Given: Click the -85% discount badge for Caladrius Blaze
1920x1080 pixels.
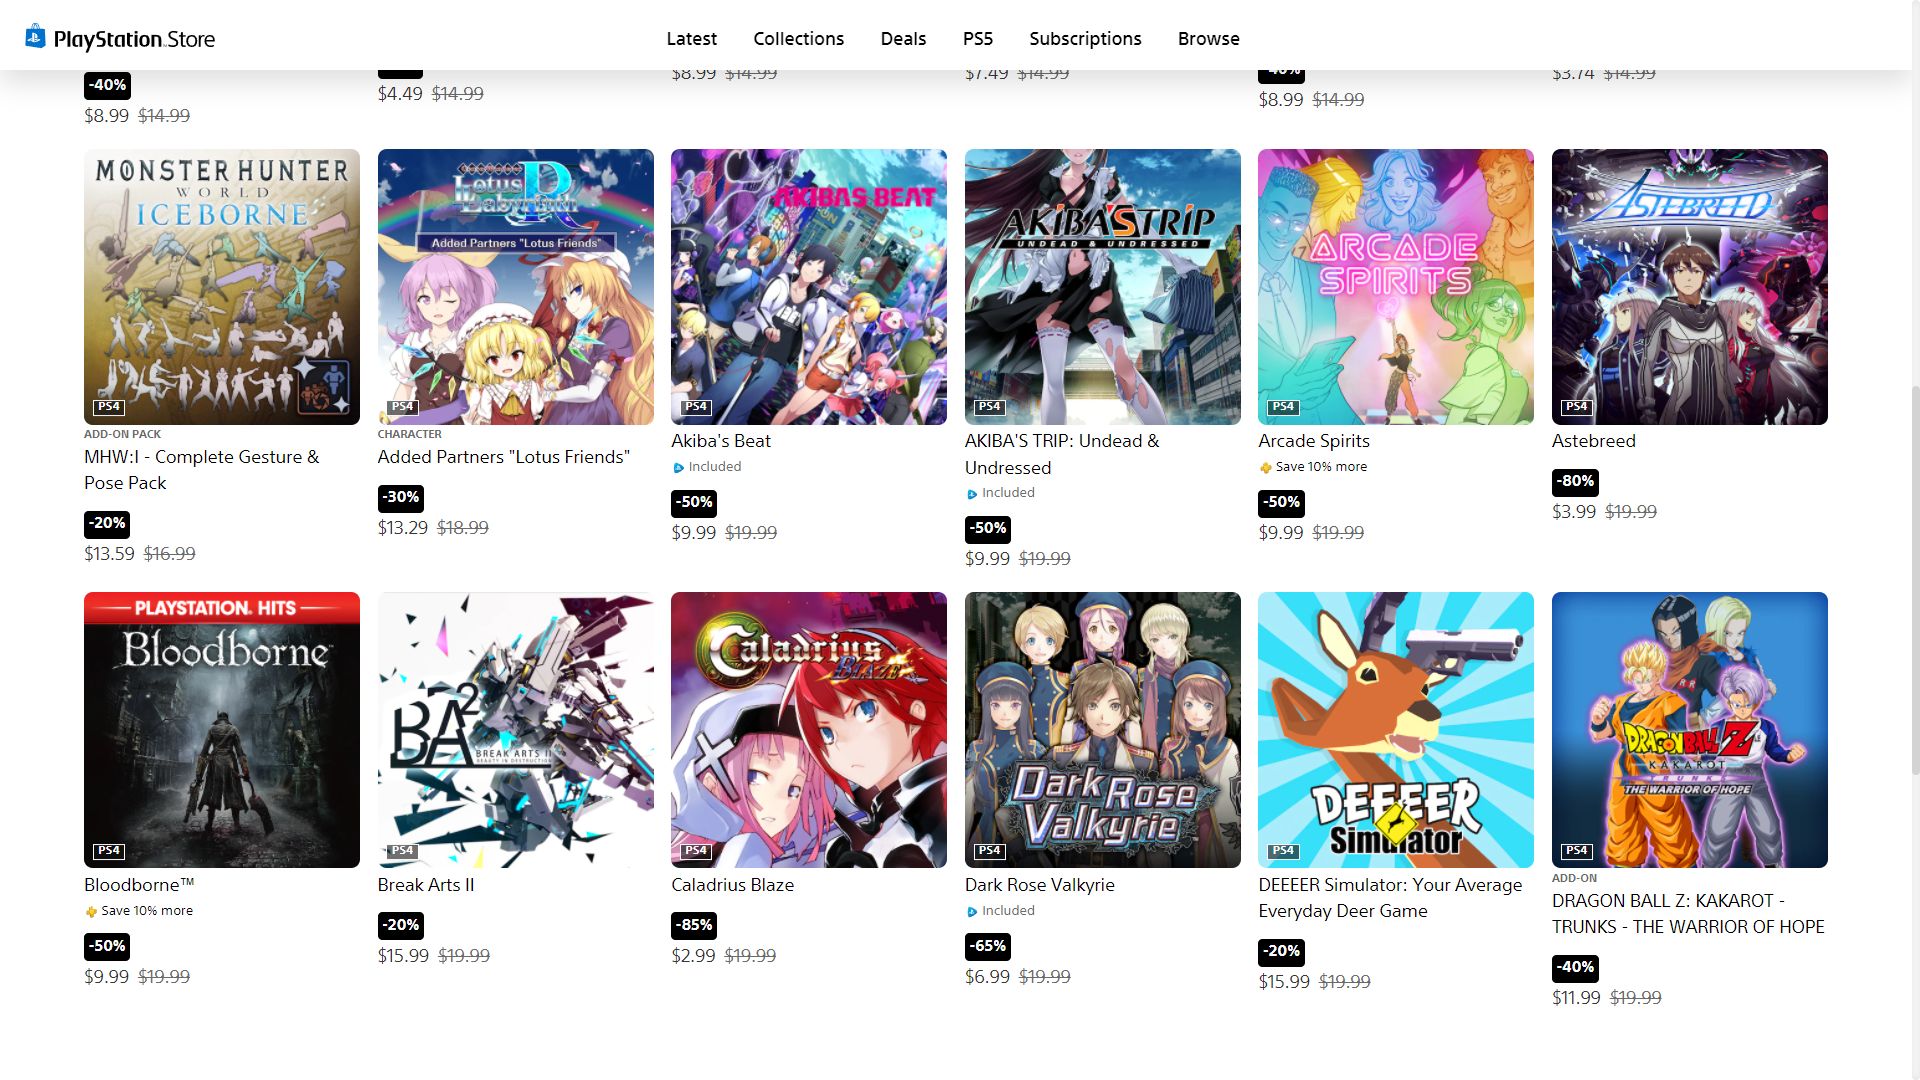Looking at the screenshot, I should 693,925.
